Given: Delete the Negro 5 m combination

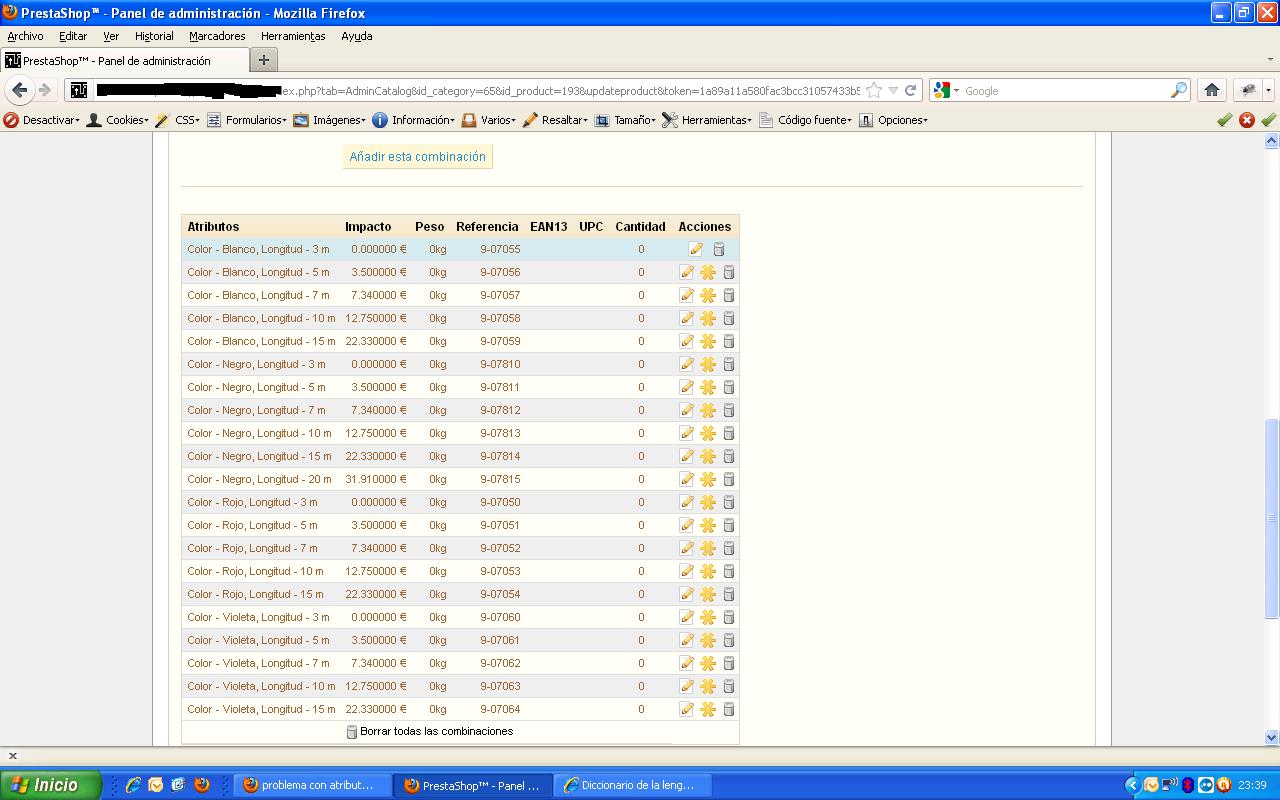Looking at the screenshot, I should (729, 387).
